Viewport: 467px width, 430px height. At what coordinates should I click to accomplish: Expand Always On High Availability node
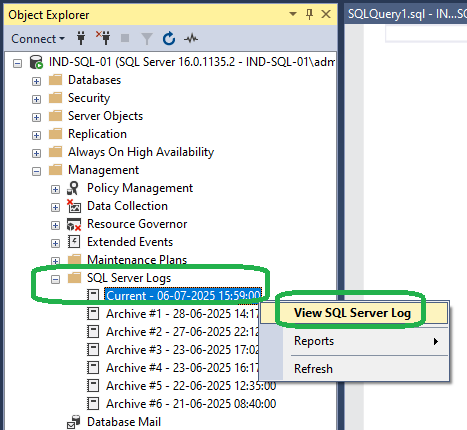(36, 153)
